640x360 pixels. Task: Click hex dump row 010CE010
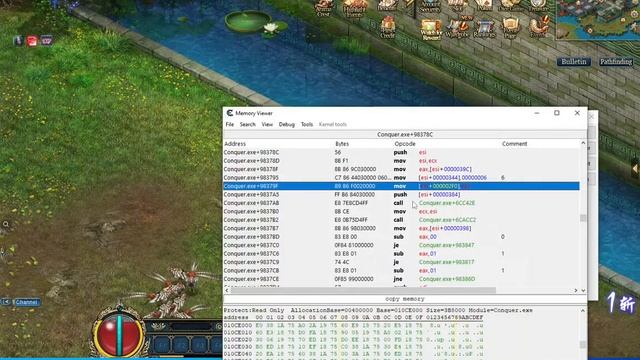coord(353,333)
